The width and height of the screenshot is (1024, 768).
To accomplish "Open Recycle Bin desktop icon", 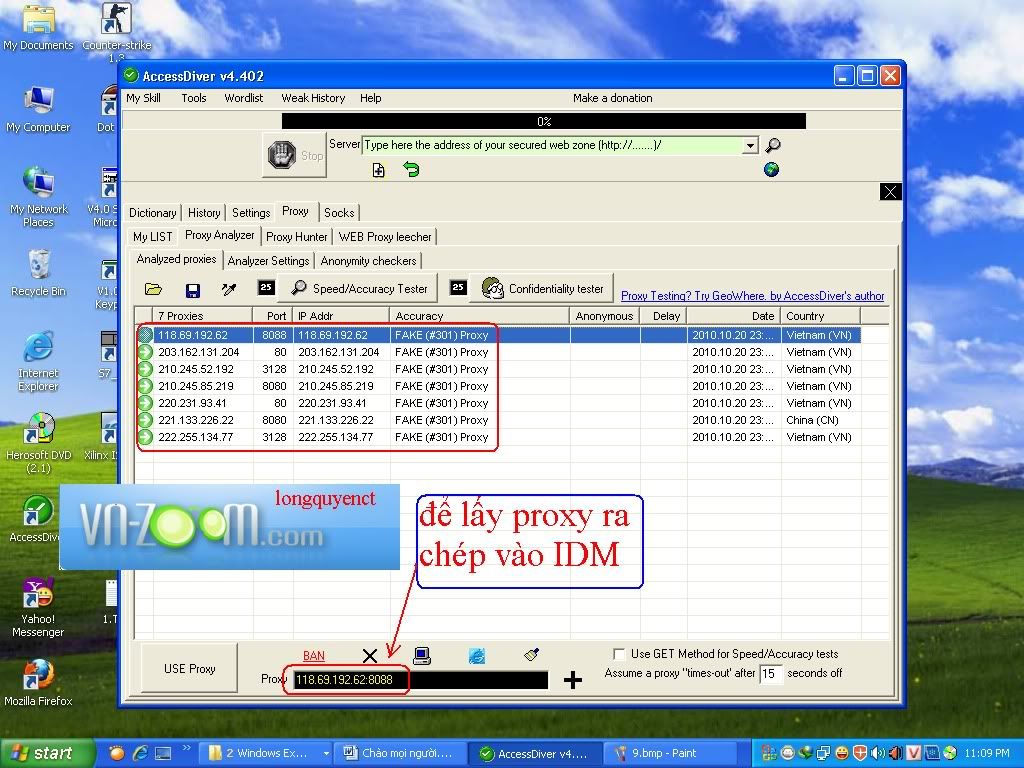I will 38,273.
